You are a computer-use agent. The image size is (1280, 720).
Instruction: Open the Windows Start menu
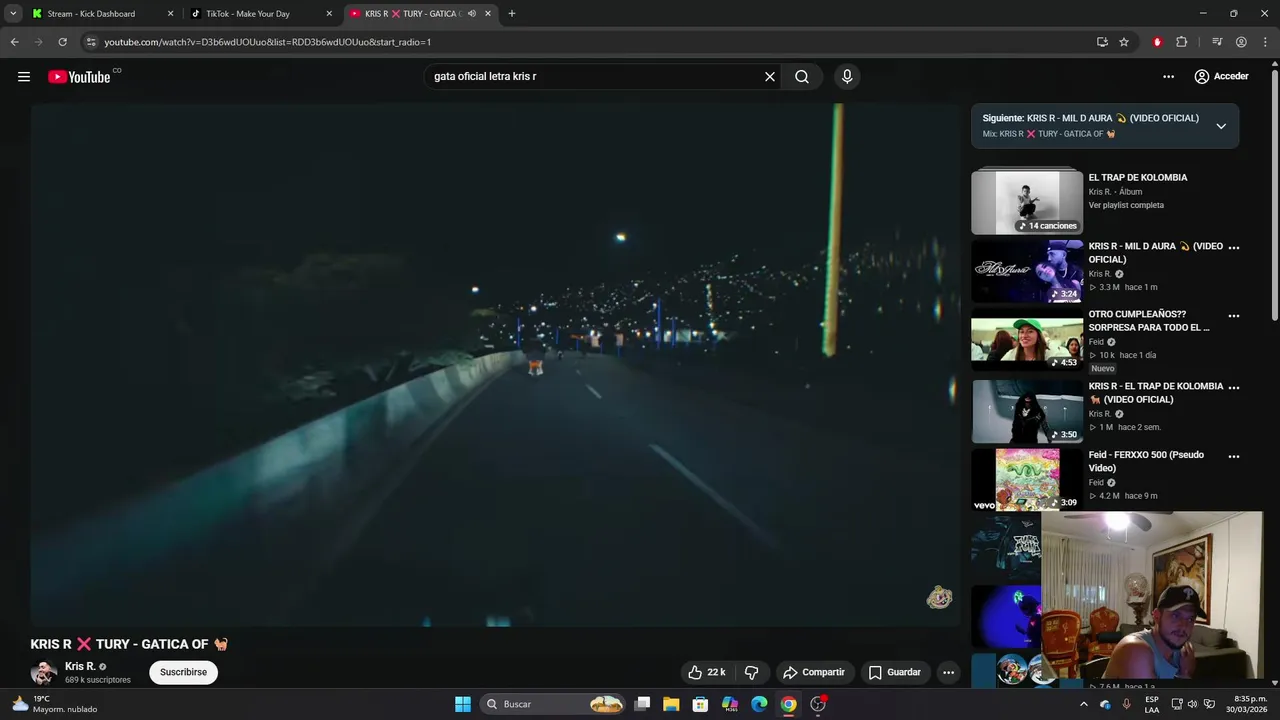(463, 704)
